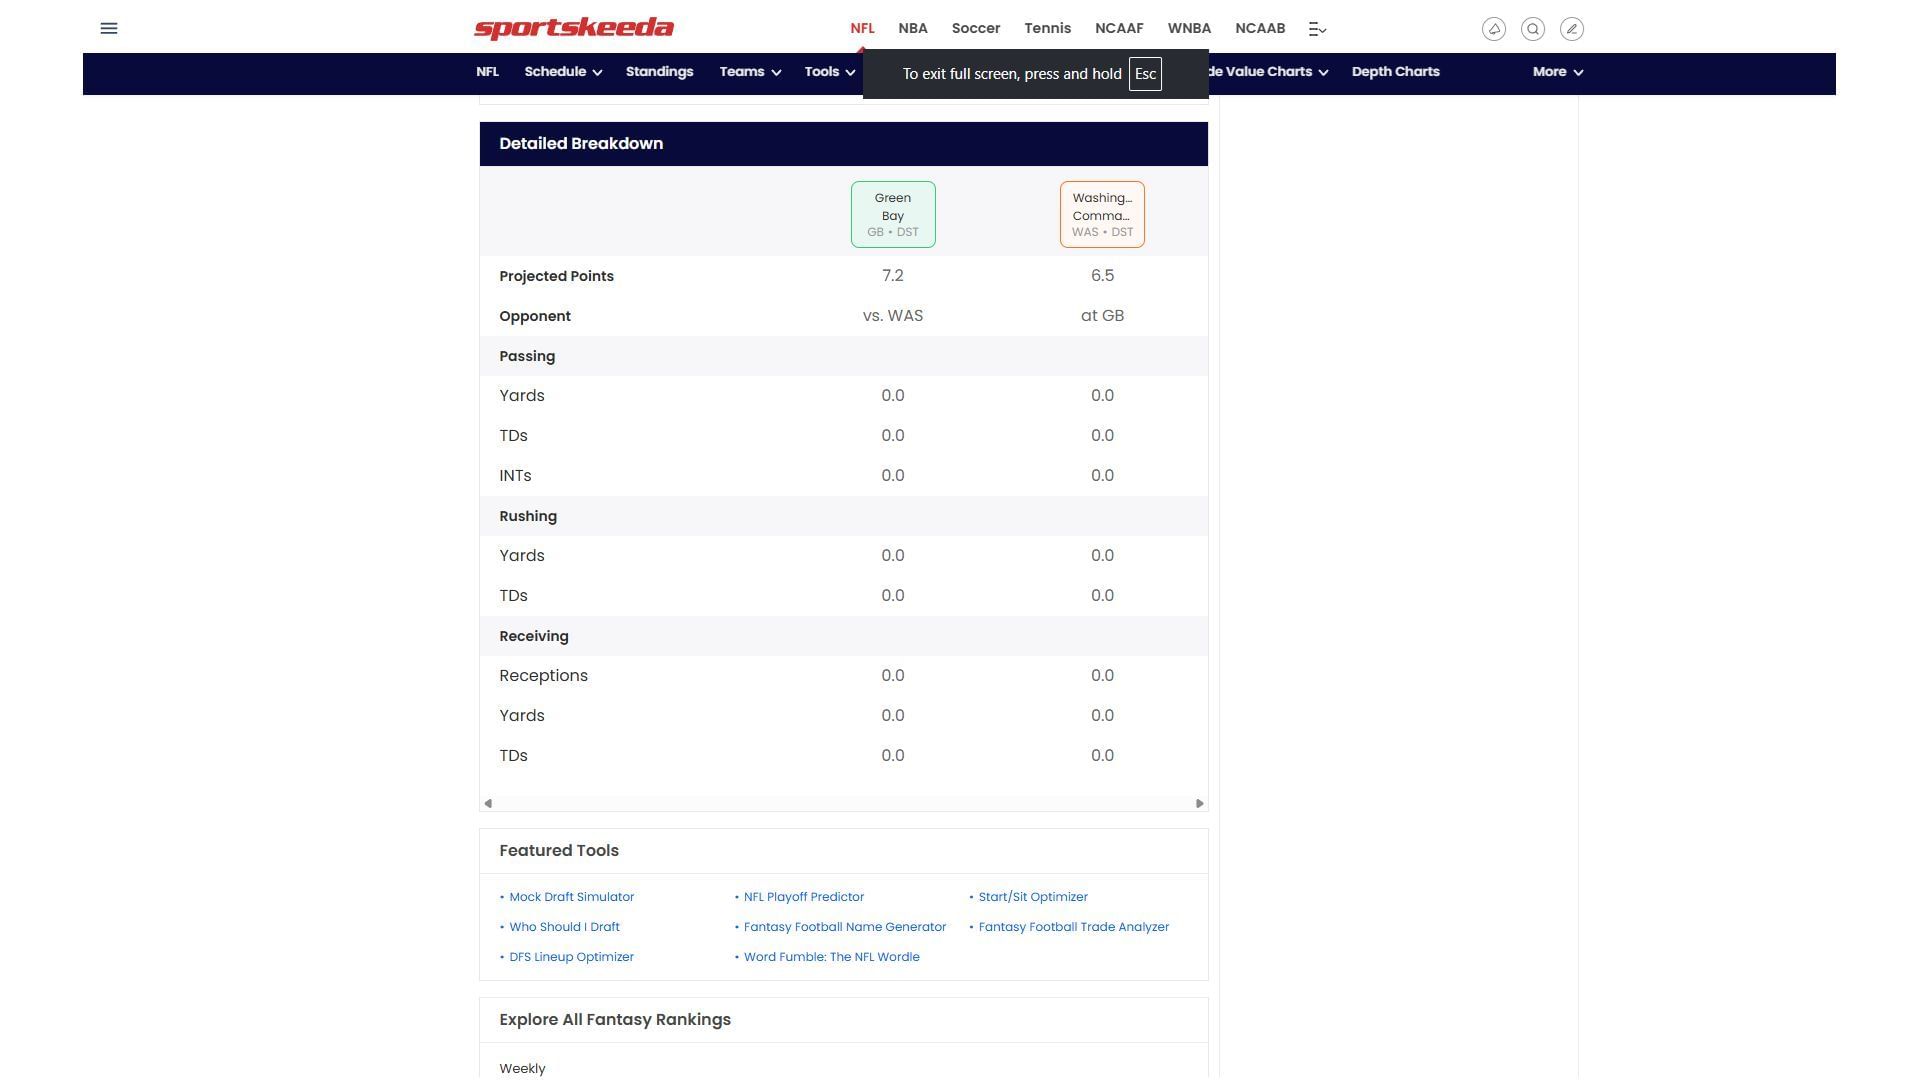Open notifications bell icon
This screenshot has height=1080, width=1920.
[x=1493, y=29]
